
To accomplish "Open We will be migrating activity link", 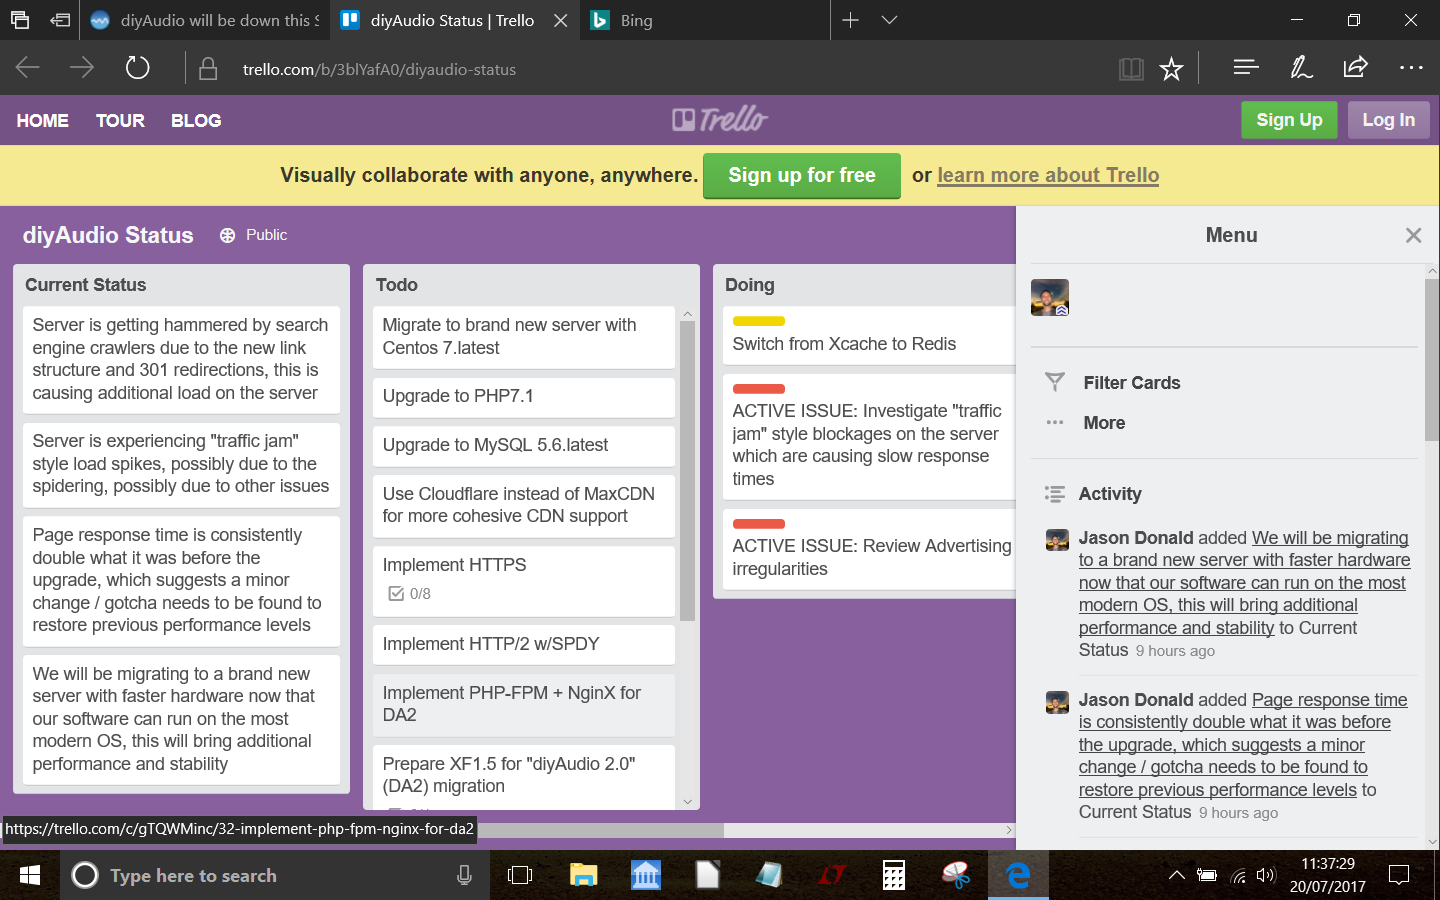I will (1244, 583).
